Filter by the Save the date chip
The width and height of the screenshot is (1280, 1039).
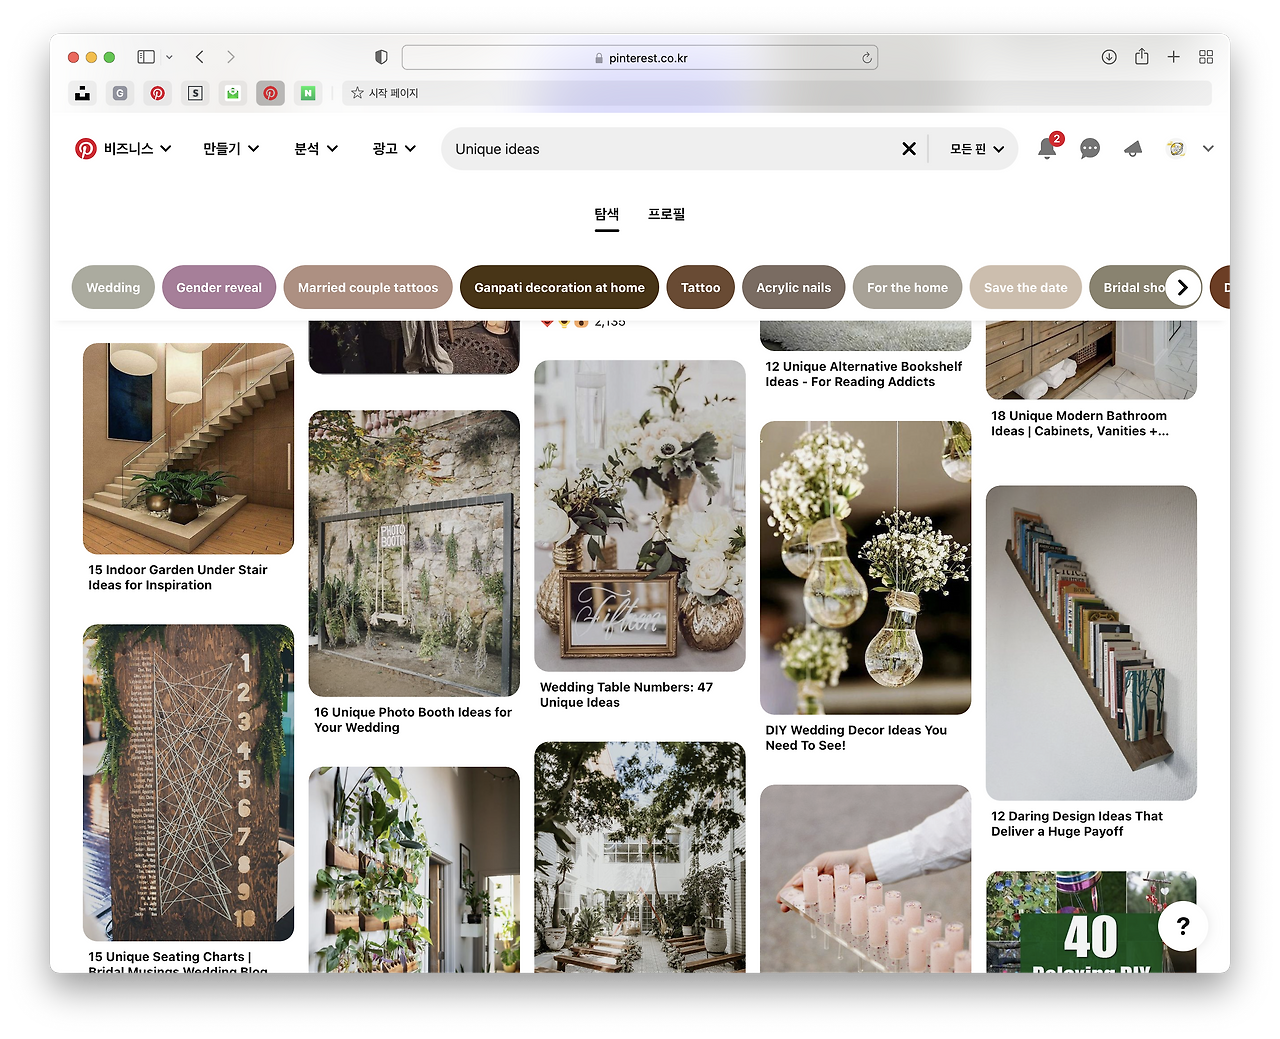1026,287
